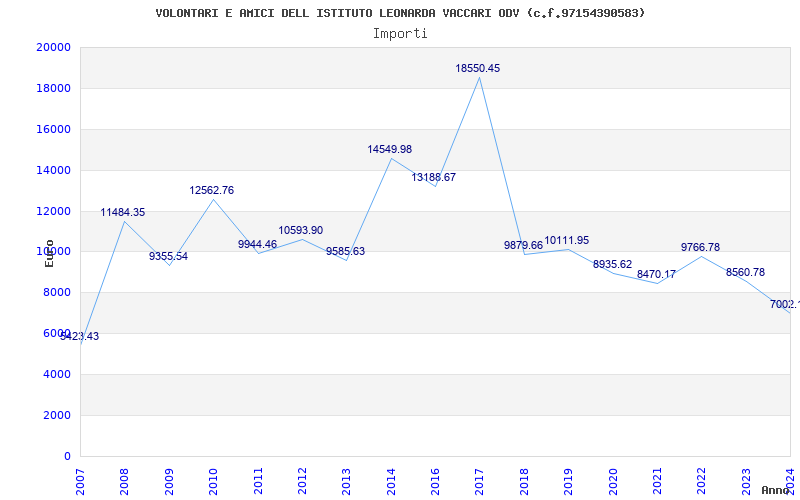Viewport: 800px width, 500px height.
Task: Click the 2016 x-axis year
Action: tap(435, 481)
